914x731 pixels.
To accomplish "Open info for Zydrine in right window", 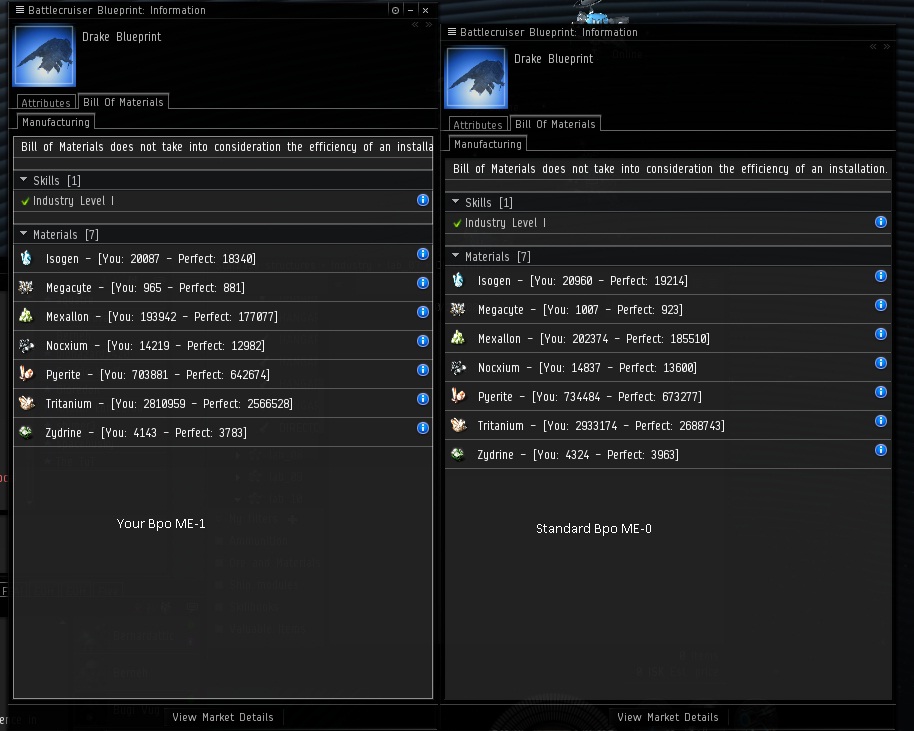I will [x=881, y=450].
